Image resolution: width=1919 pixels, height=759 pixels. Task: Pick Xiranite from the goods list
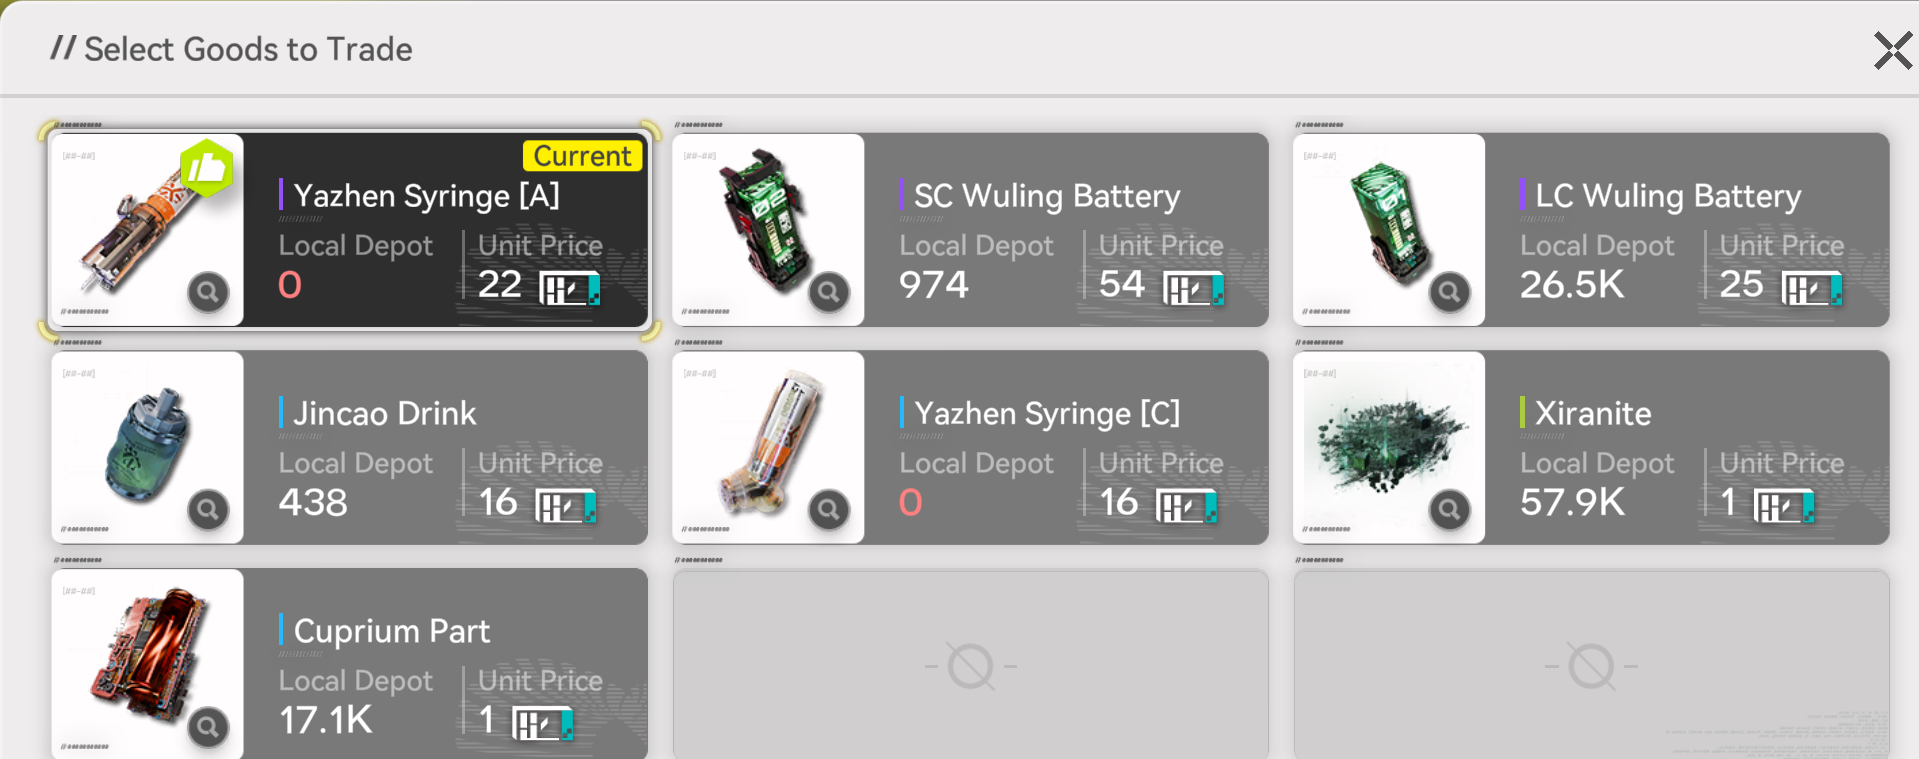[x=1591, y=447]
